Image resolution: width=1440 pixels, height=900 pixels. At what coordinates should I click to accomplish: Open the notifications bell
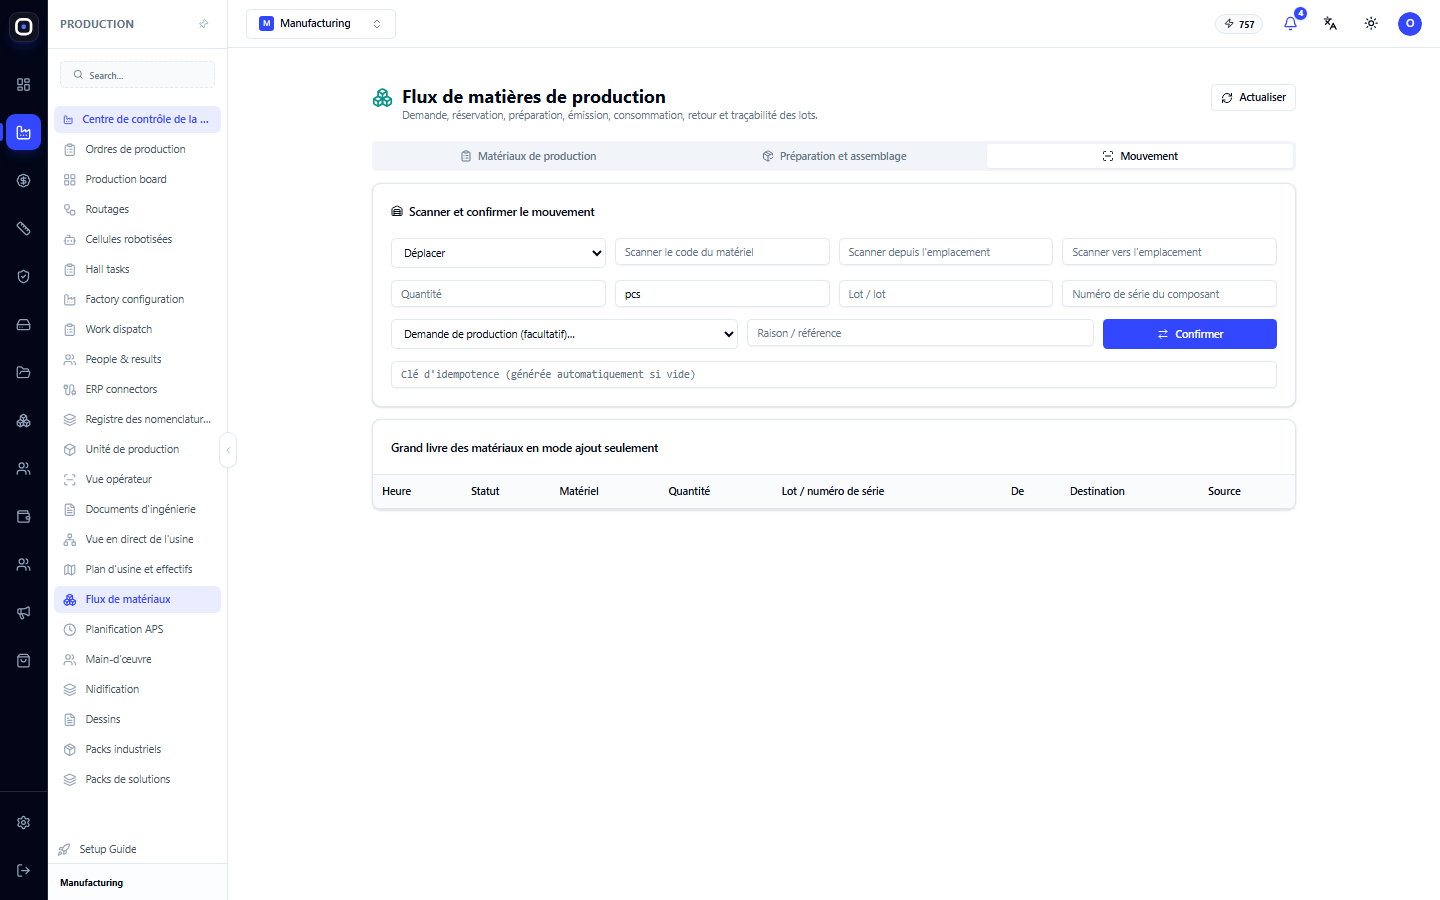(1290, 24)
